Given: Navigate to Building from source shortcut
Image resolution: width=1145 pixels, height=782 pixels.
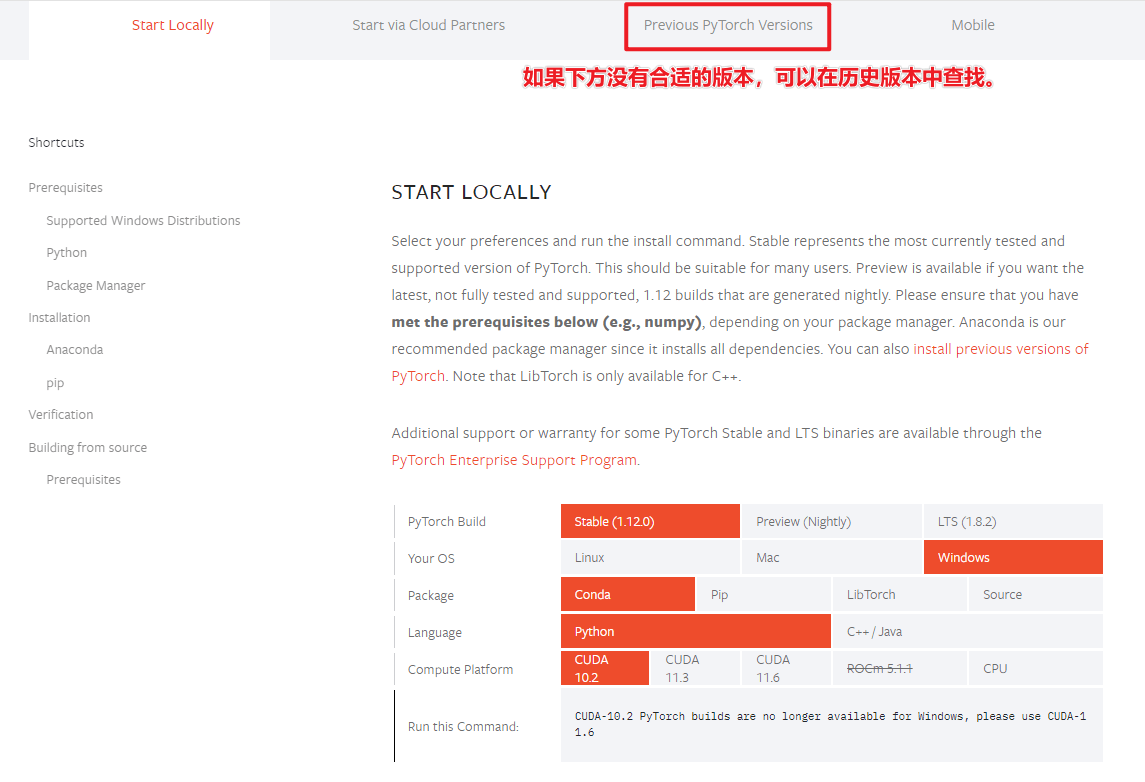Looking at the screenshot, I should click(88, 448).
